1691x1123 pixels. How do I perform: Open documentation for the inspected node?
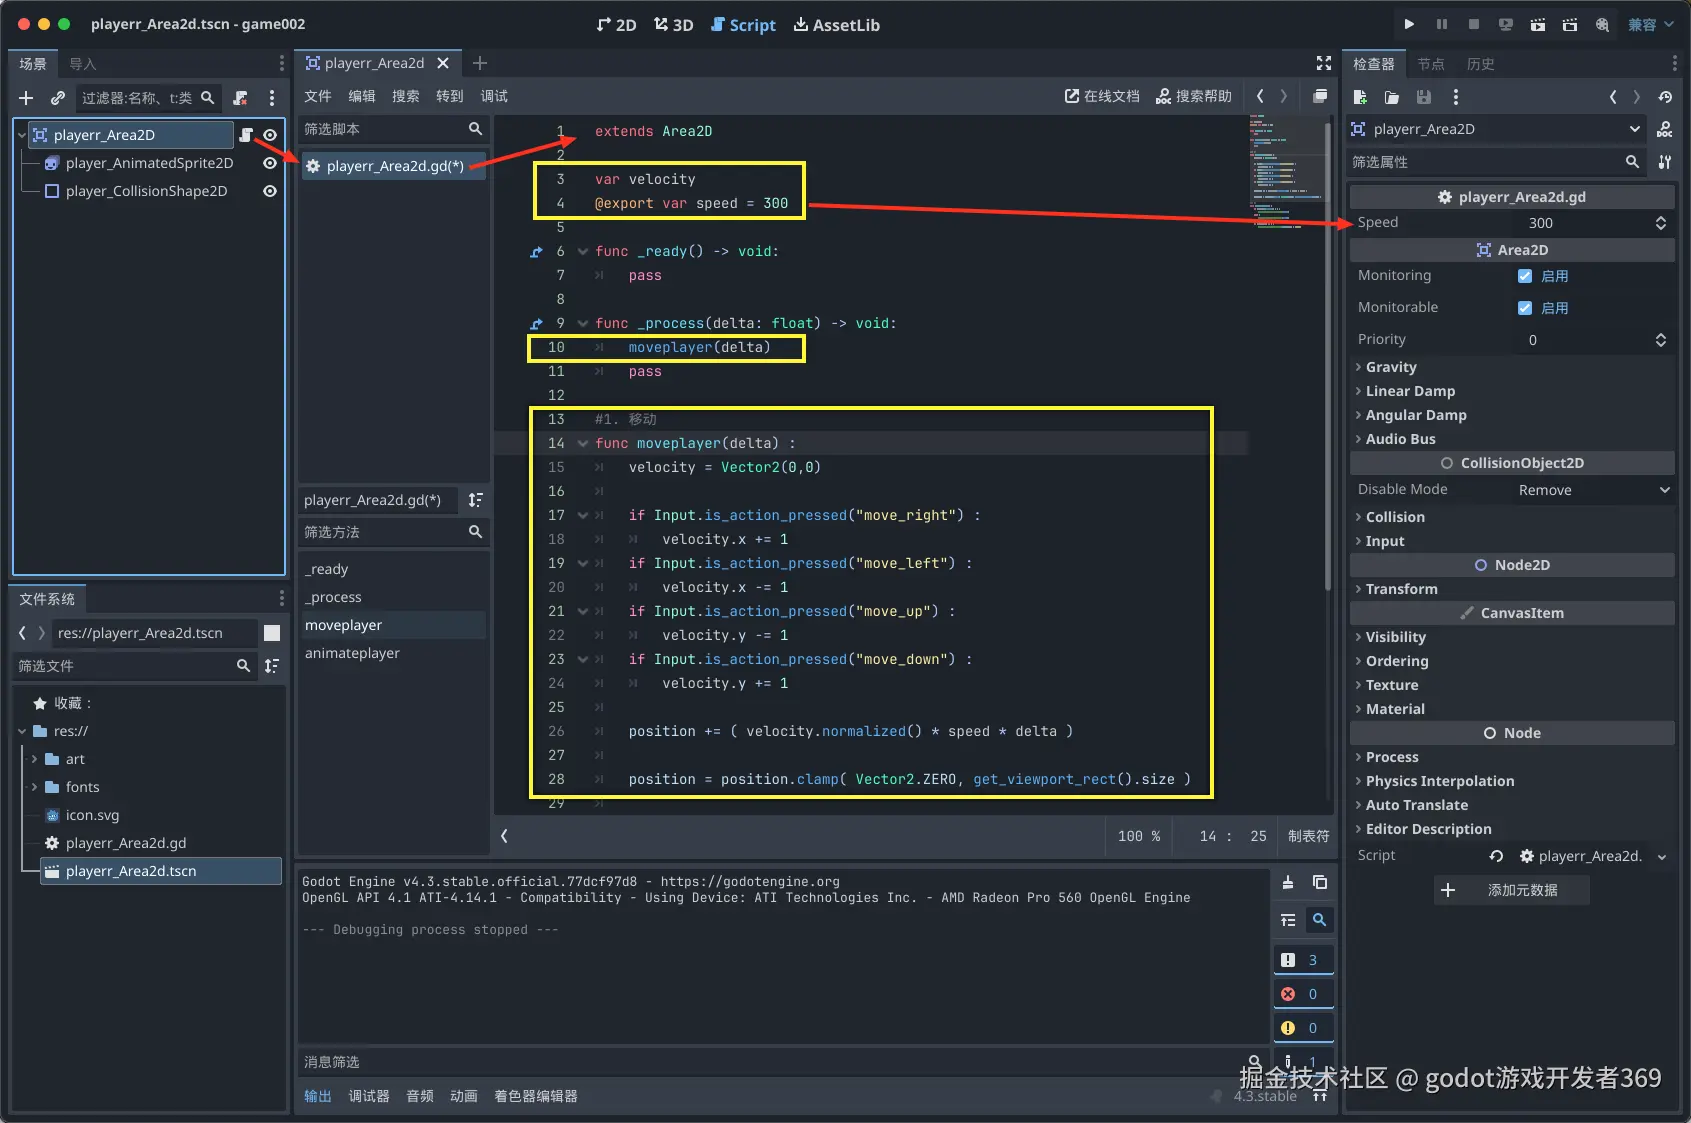pos(1665,129)
